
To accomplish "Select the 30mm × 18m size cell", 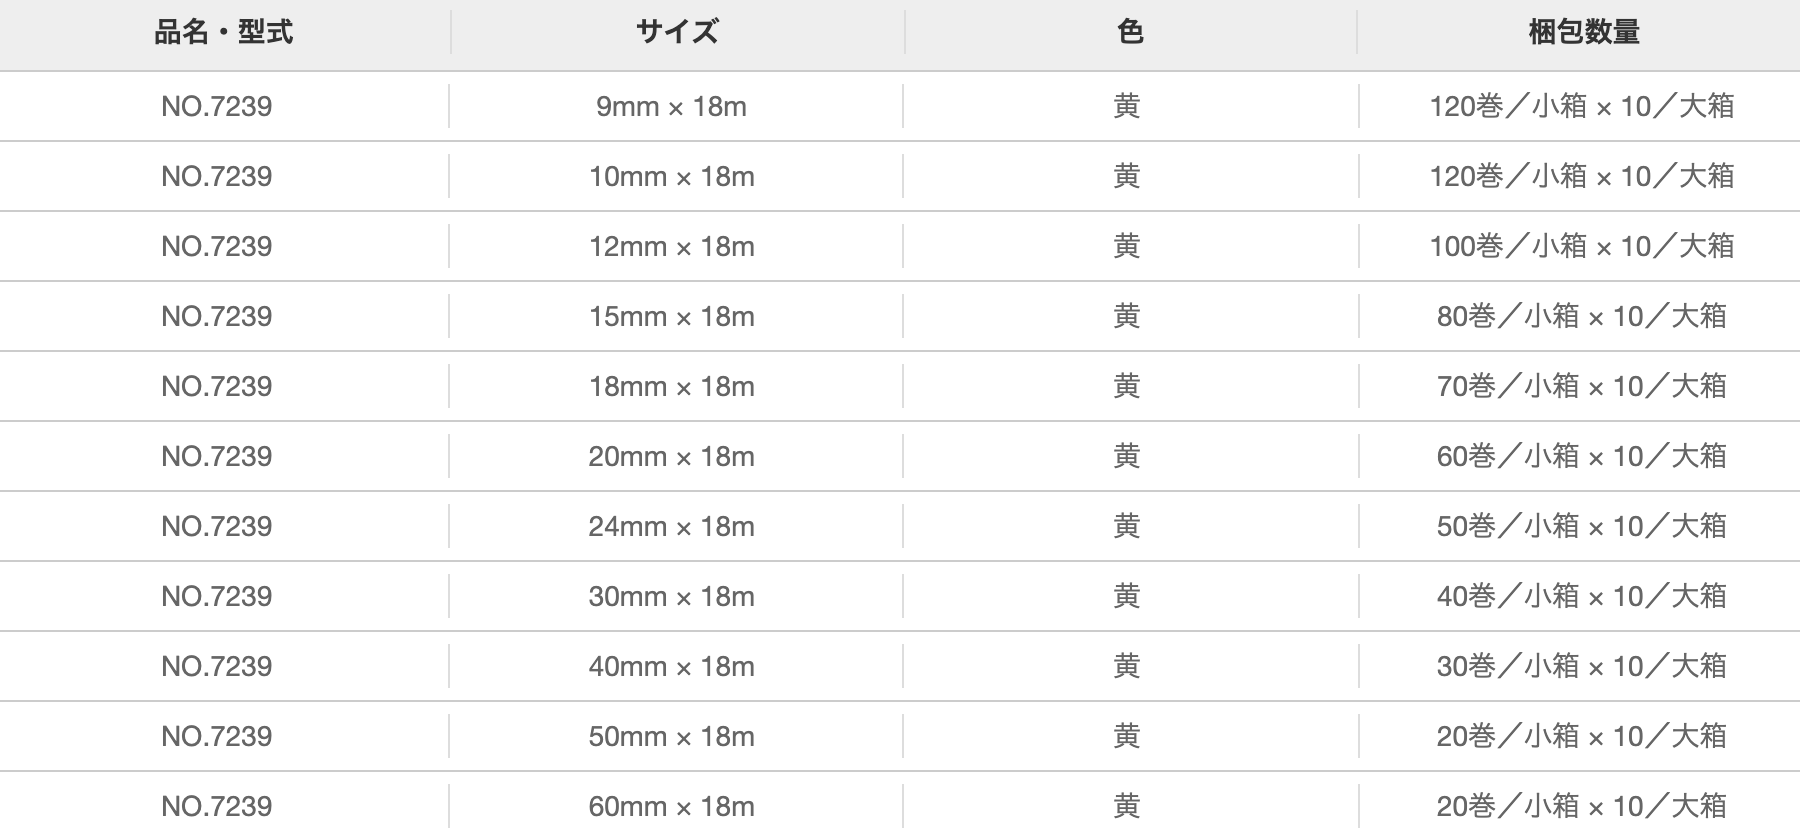I will point(672,597).
